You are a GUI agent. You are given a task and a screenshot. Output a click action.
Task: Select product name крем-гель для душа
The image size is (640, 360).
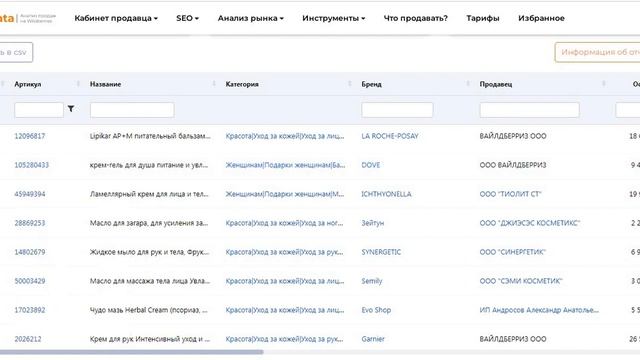pyautogui.click(x=149, y=165)
